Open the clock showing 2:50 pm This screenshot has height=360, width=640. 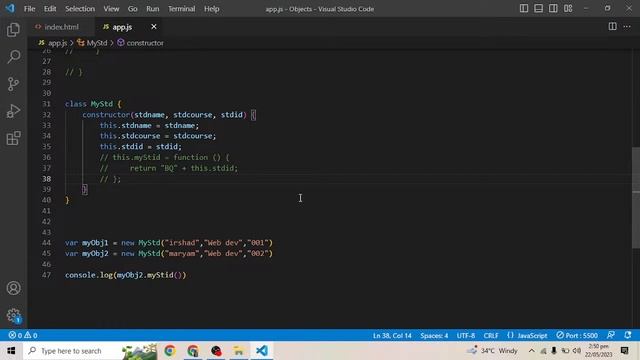pos(599,351)
